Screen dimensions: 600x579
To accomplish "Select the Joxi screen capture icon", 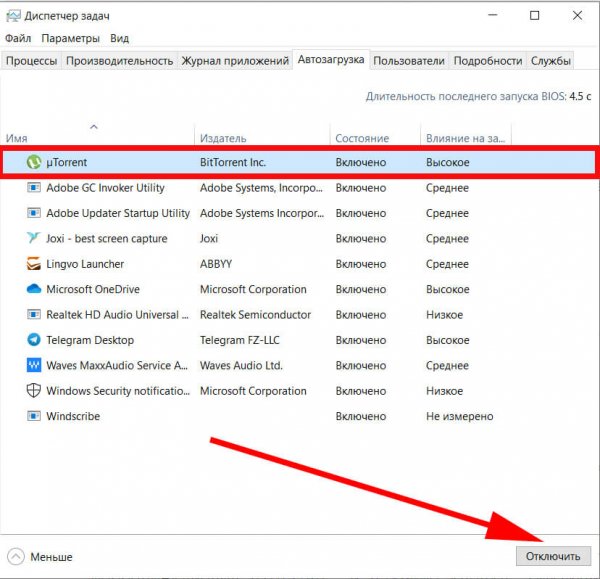I will [x=34, y=239].
